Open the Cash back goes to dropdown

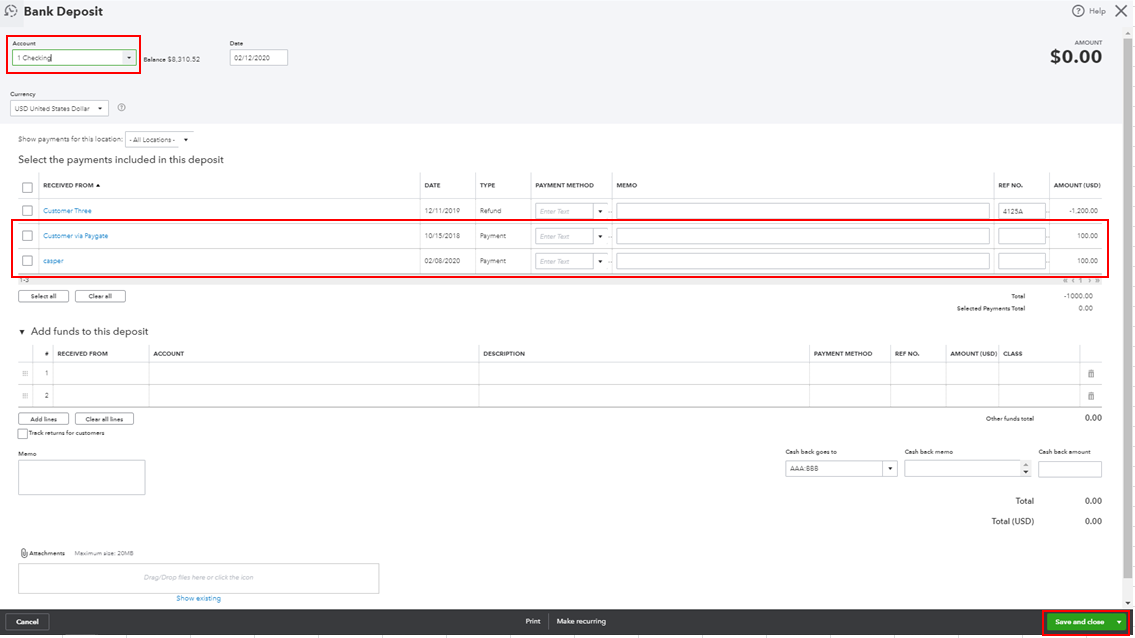(889, 469)
